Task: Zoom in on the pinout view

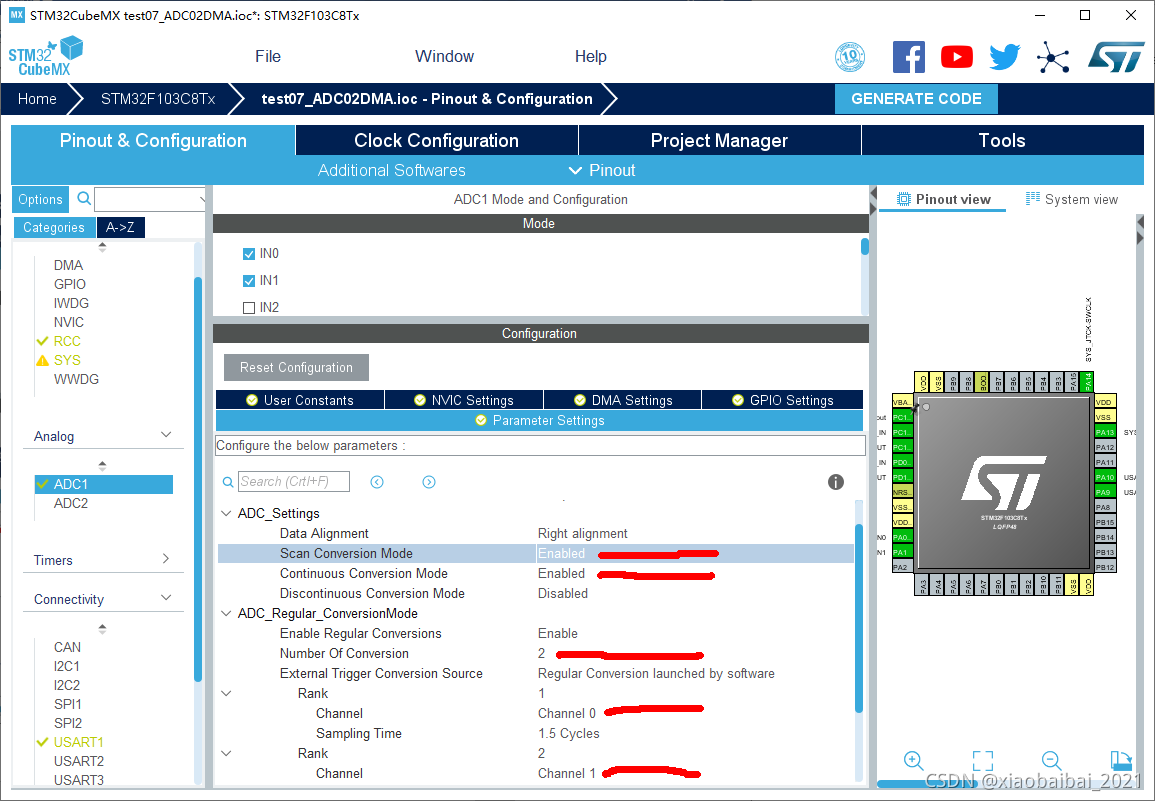Action: (913, 760)
